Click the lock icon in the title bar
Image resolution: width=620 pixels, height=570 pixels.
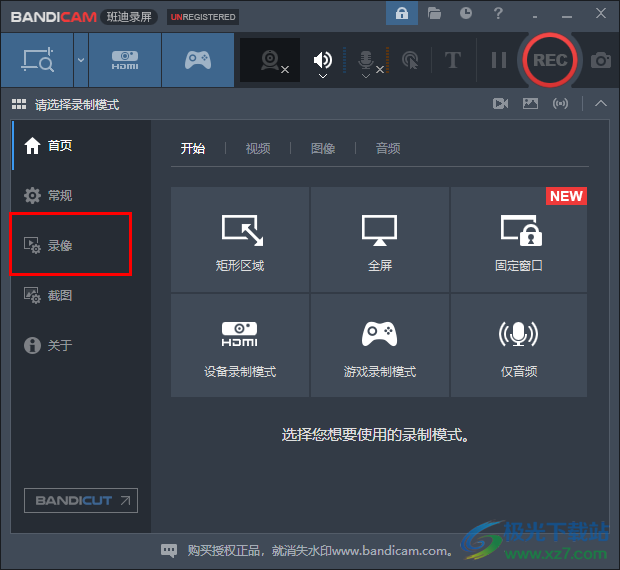[x=402, y=13]
